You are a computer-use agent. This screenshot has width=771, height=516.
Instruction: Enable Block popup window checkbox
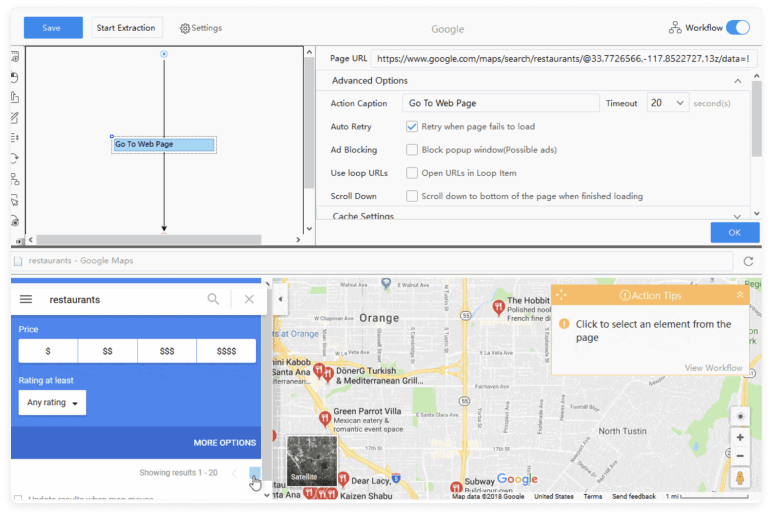coord(412,150)
